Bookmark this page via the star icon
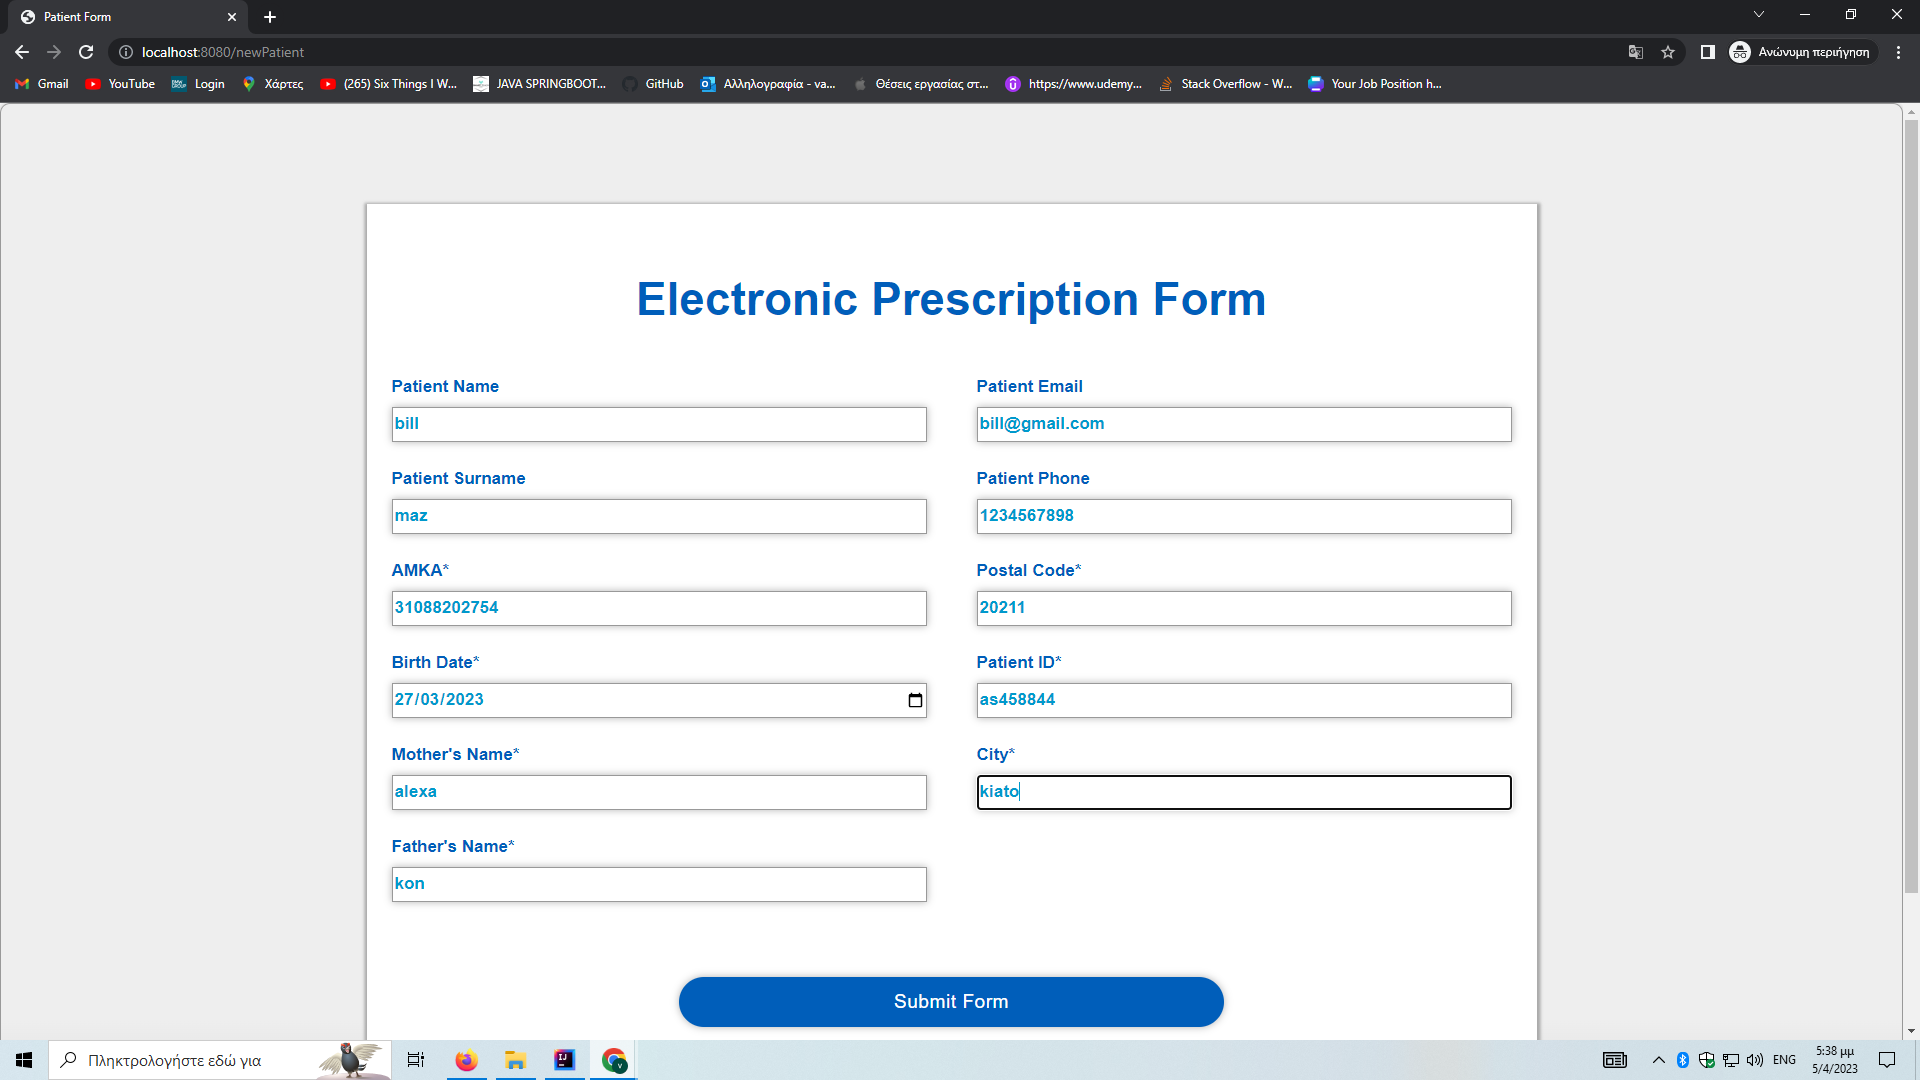 (1668, 52)
